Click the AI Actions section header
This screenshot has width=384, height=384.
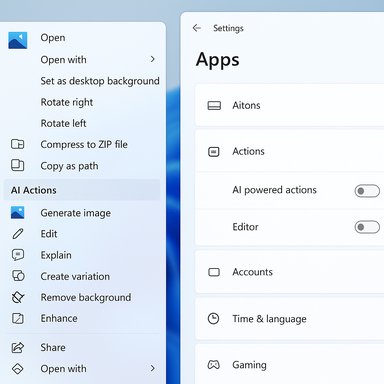(x=82, y=190)
